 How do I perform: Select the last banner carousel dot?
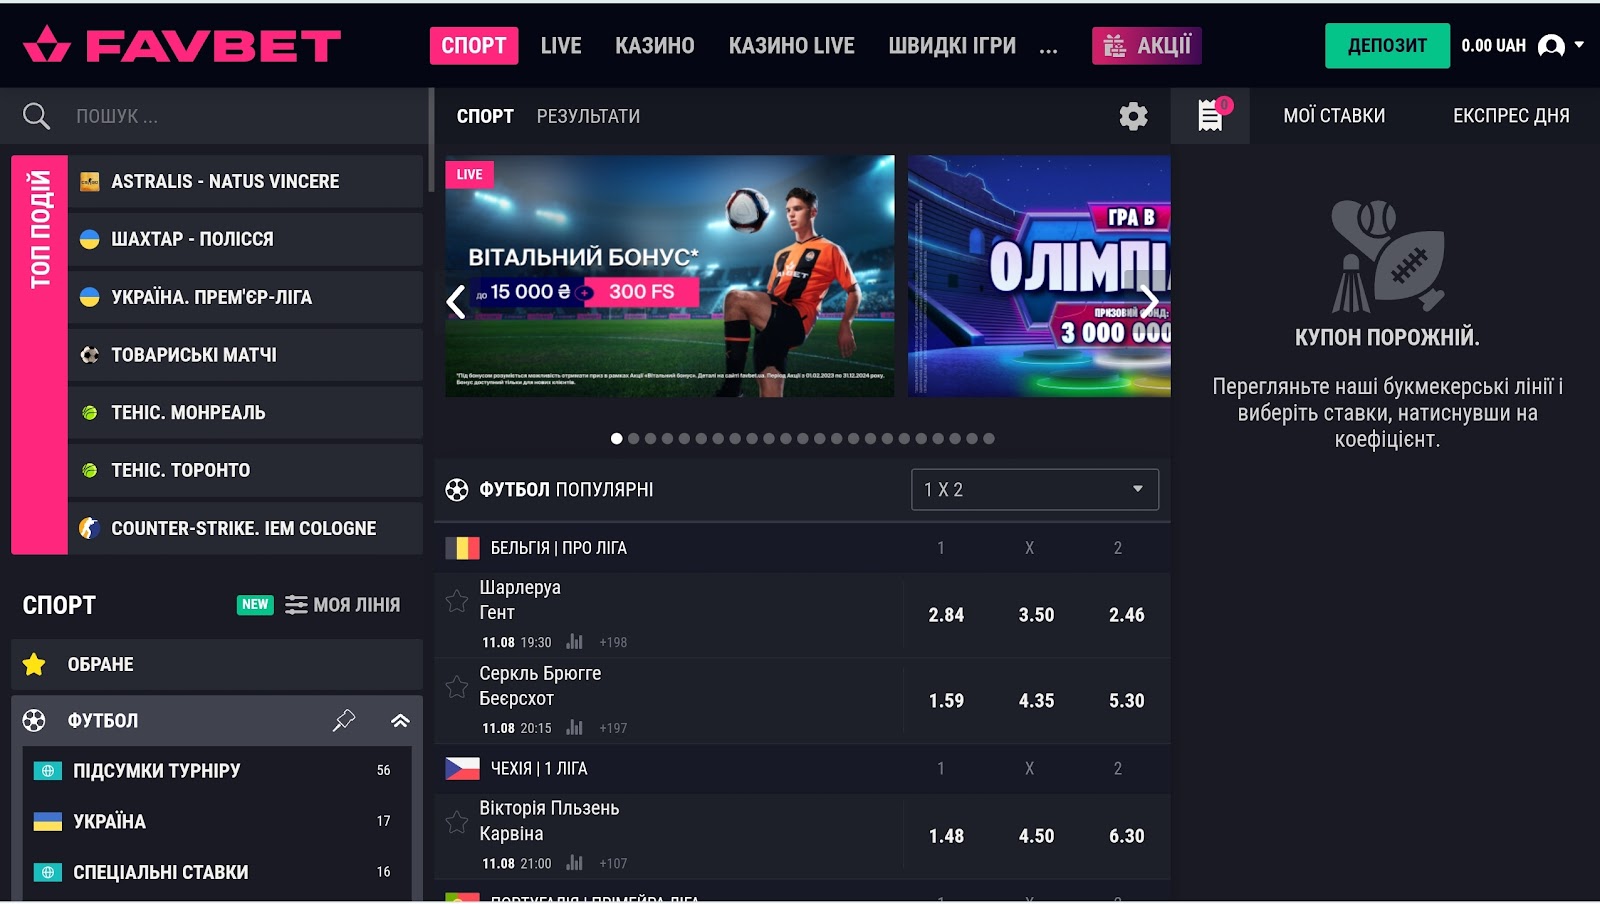coord(988,438)
